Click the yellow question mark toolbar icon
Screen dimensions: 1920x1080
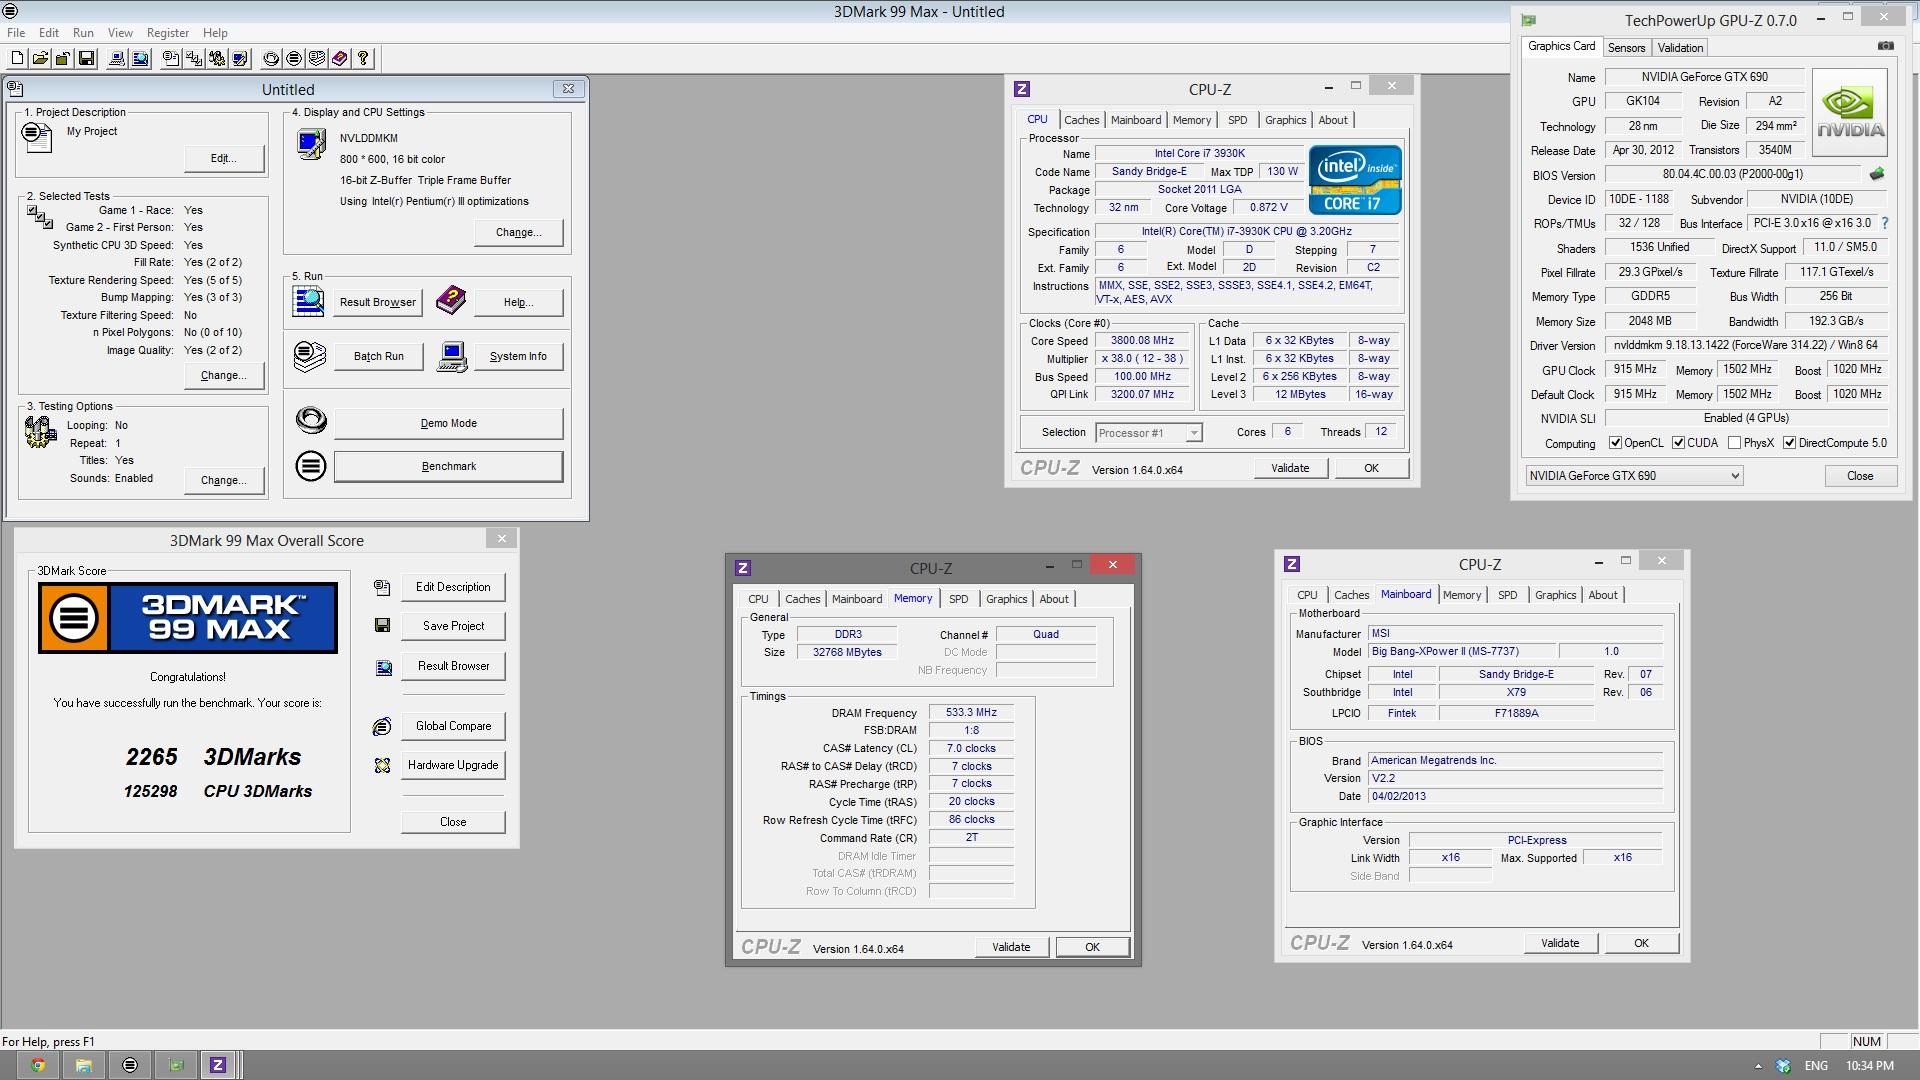tap(363, 58)
